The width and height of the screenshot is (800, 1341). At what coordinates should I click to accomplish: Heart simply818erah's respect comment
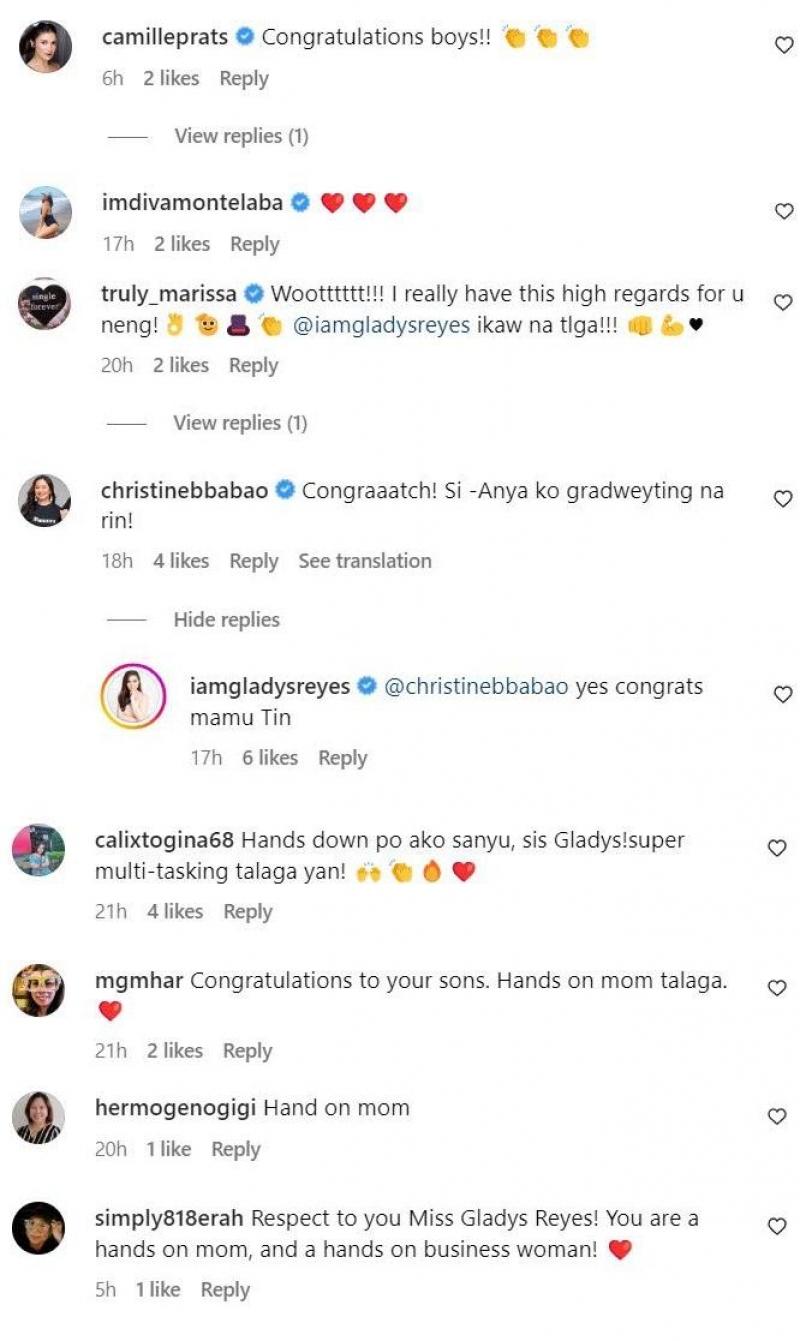coord(777,1226)
